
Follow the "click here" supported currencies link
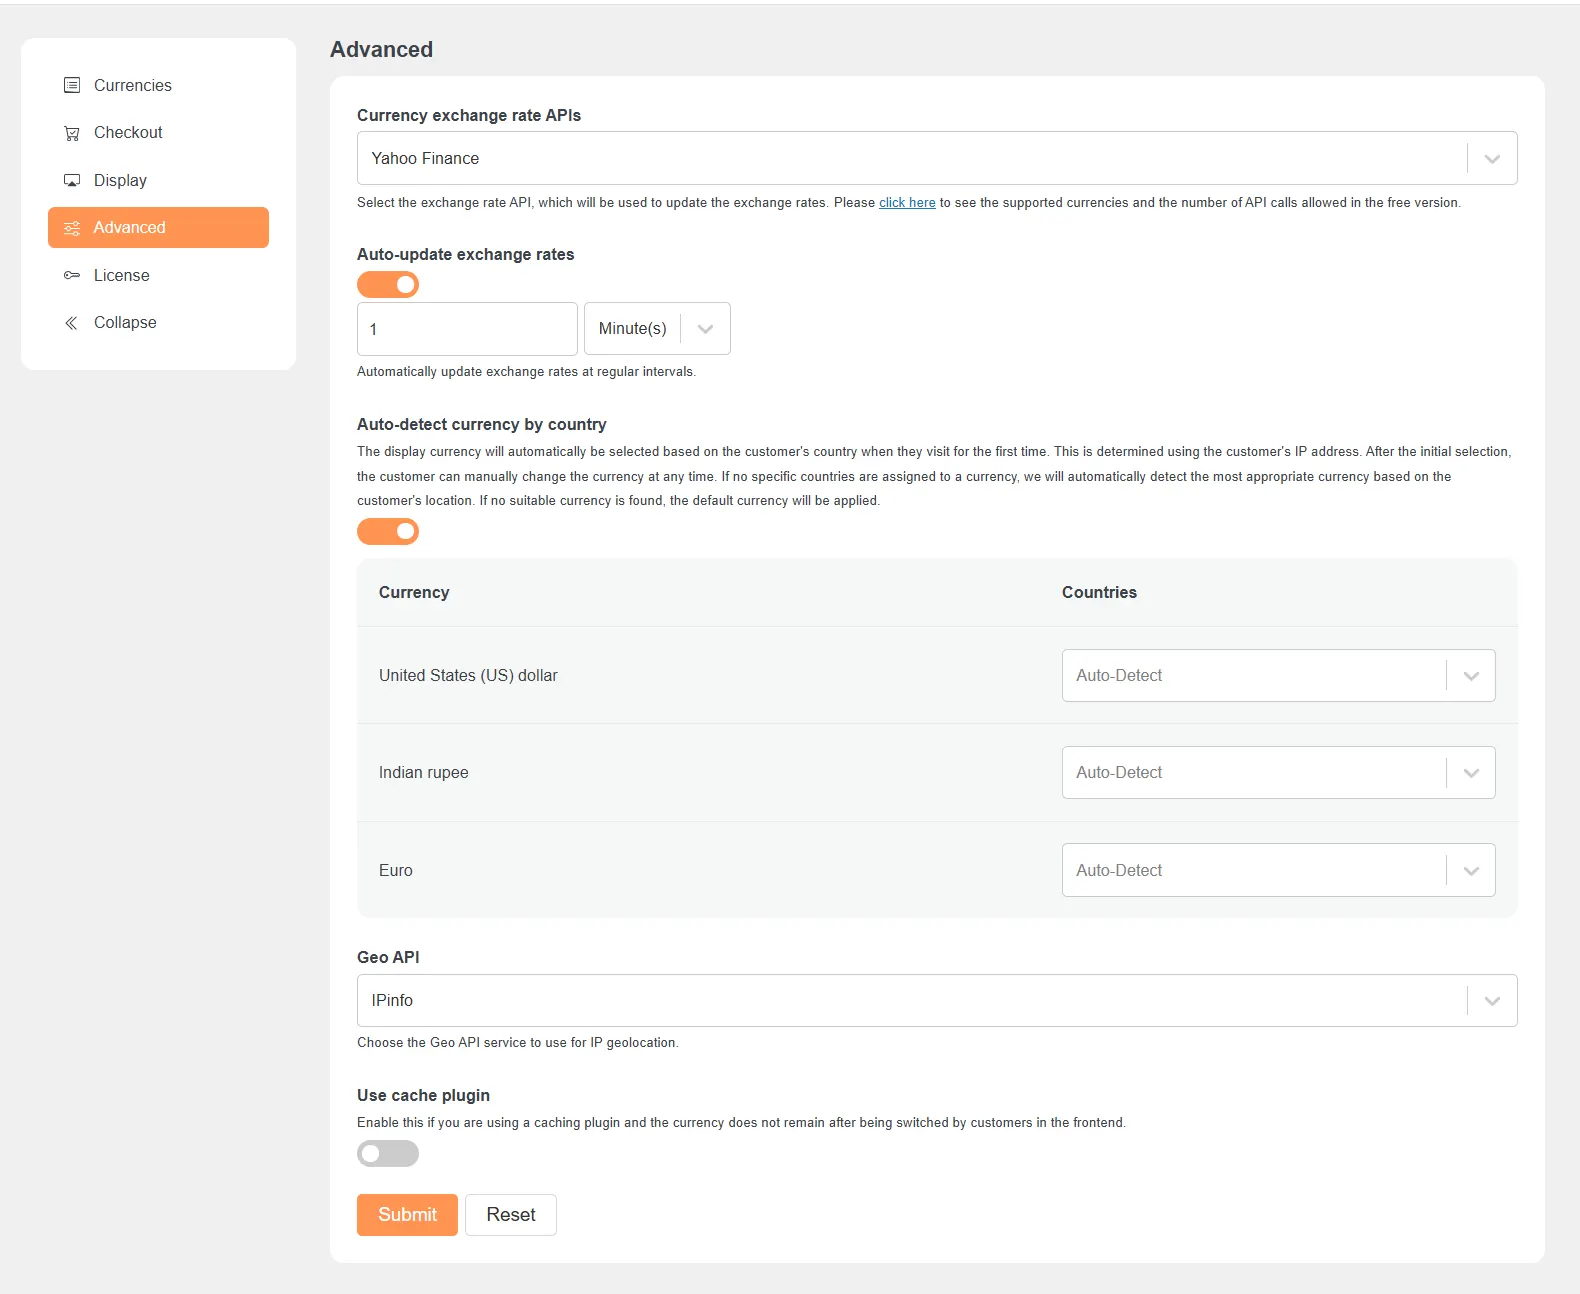(907, 203)
